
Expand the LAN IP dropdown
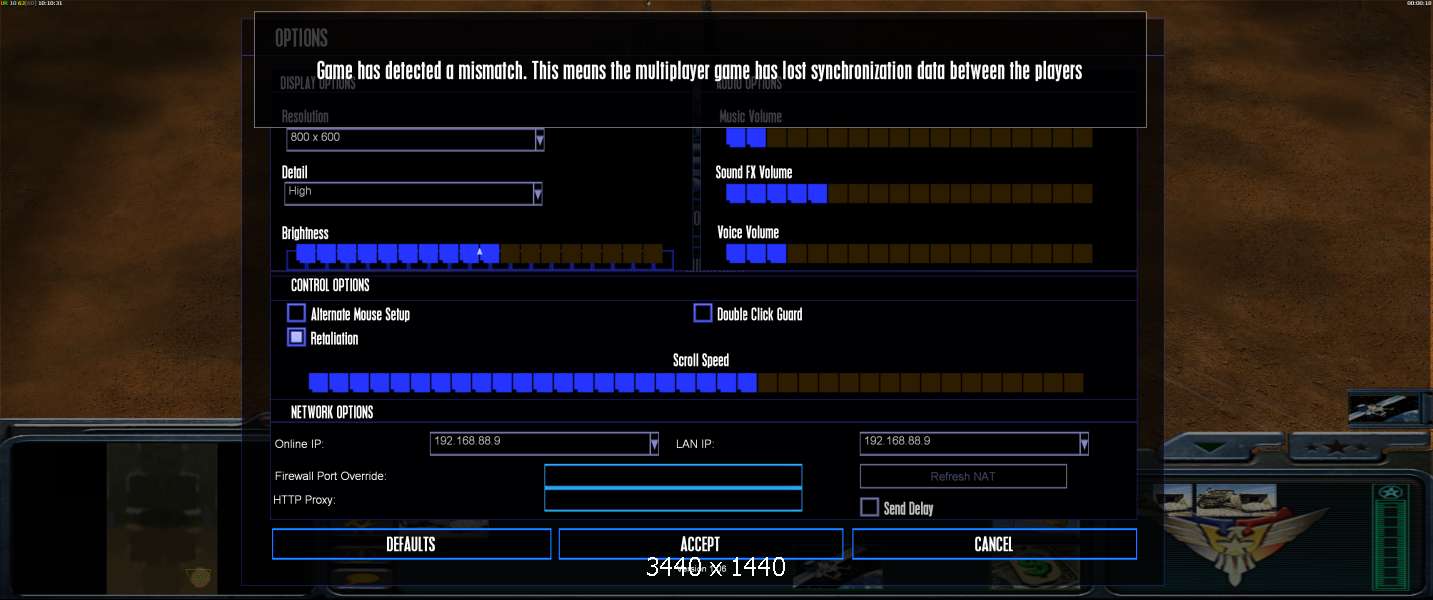point(974,443)
